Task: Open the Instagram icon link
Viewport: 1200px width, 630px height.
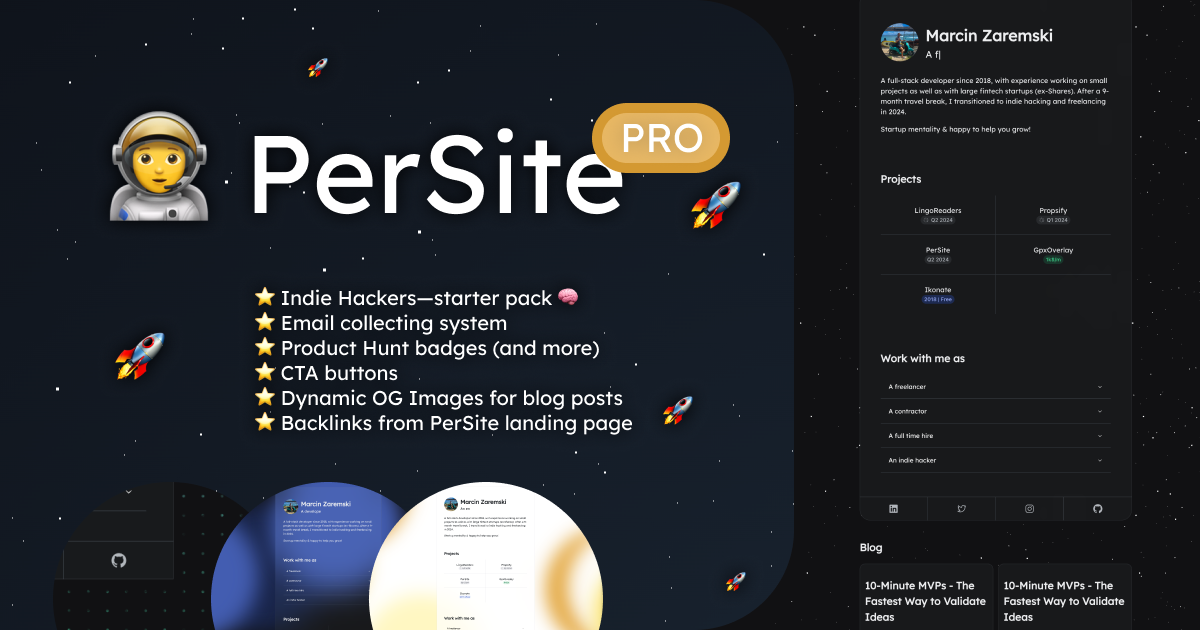Action: click(x=1029, y=509)
